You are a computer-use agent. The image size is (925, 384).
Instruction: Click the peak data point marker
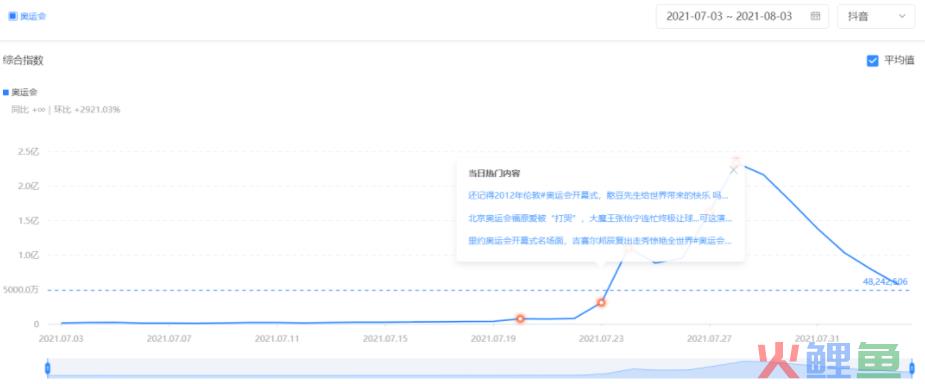pyautogui.click(x=736, y=160)
